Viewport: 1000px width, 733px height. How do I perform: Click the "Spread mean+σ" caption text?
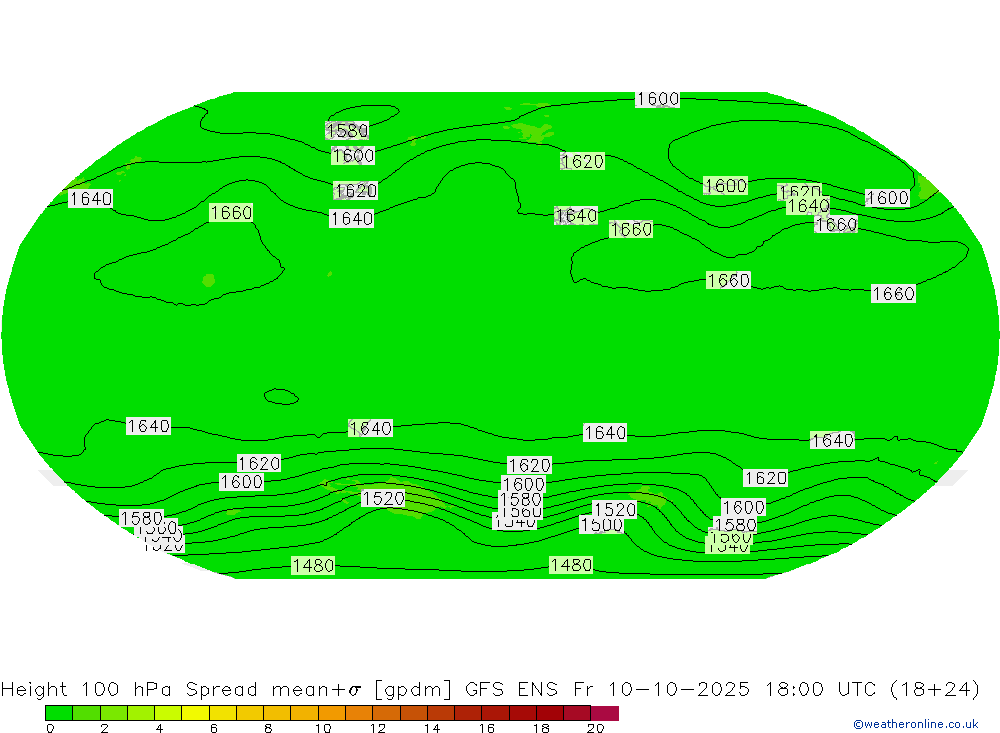tap(274, 690)
